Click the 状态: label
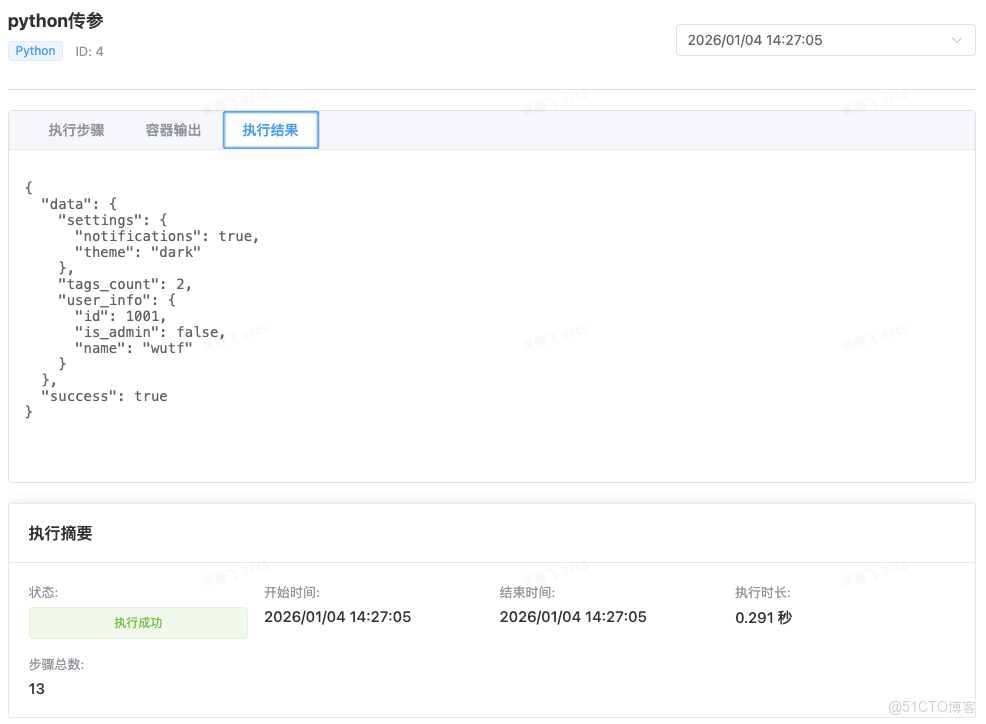This screenshot has height=724, width=986. [x=43, y=593]
